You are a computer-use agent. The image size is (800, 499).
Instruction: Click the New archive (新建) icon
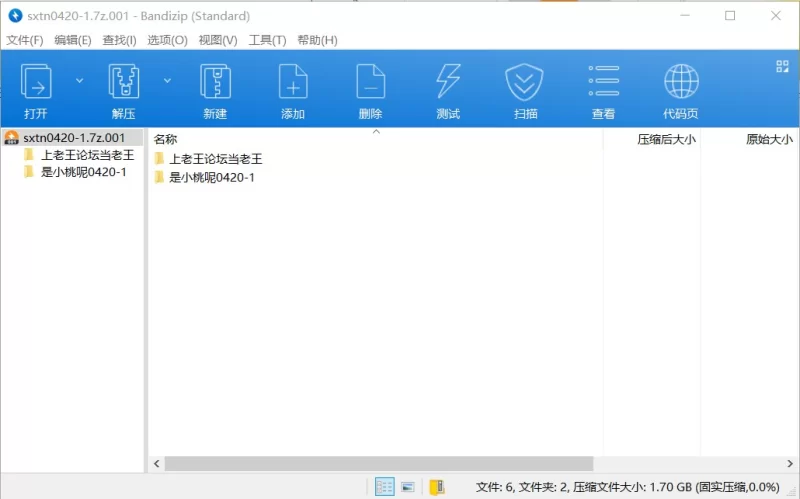215,82
